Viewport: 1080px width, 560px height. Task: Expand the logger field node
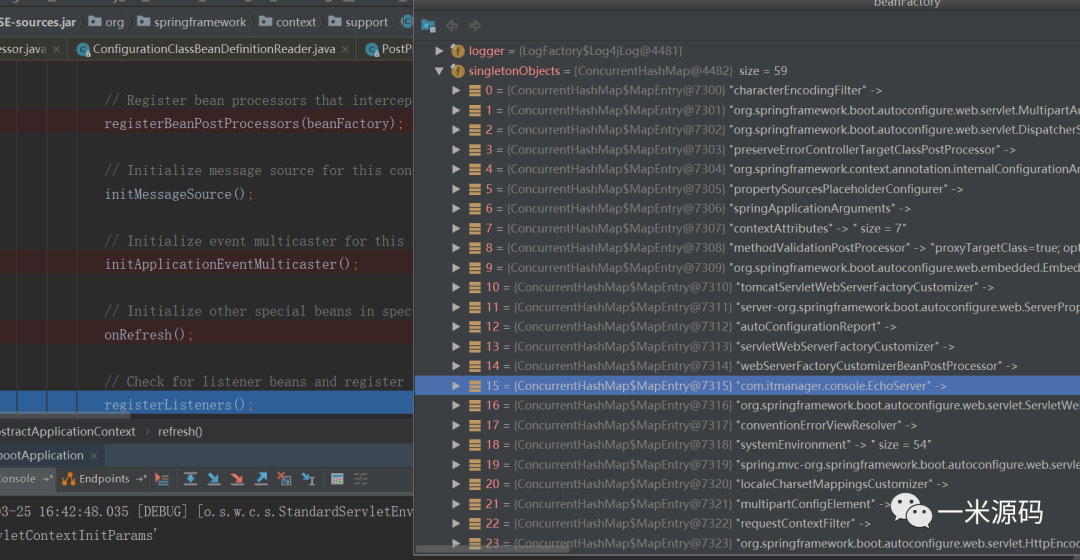click(438, 51)
